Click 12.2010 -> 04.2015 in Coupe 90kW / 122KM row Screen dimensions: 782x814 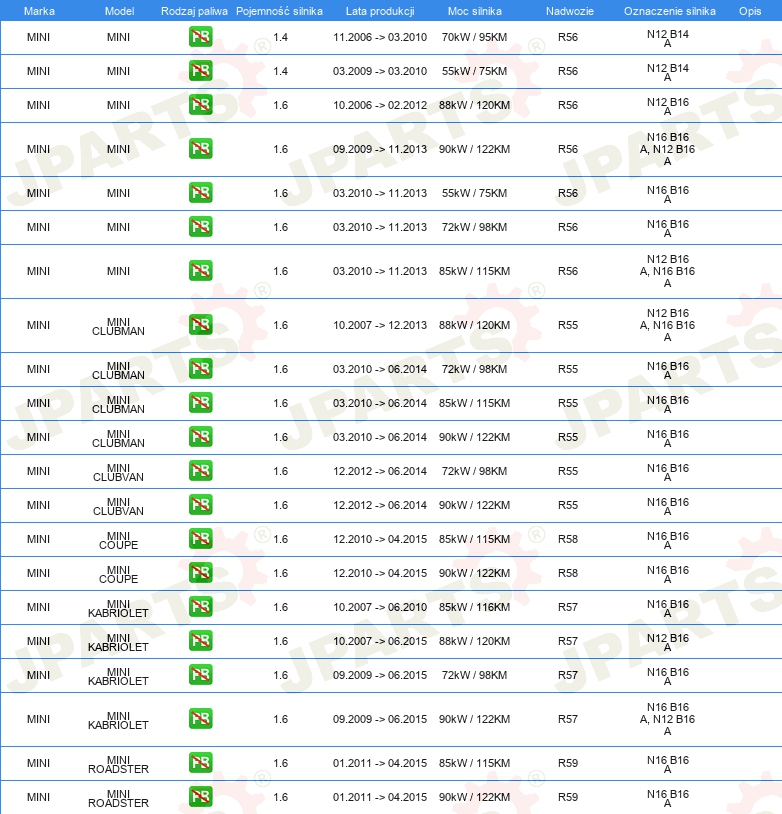pyautogui.click(x=380, y=574)
